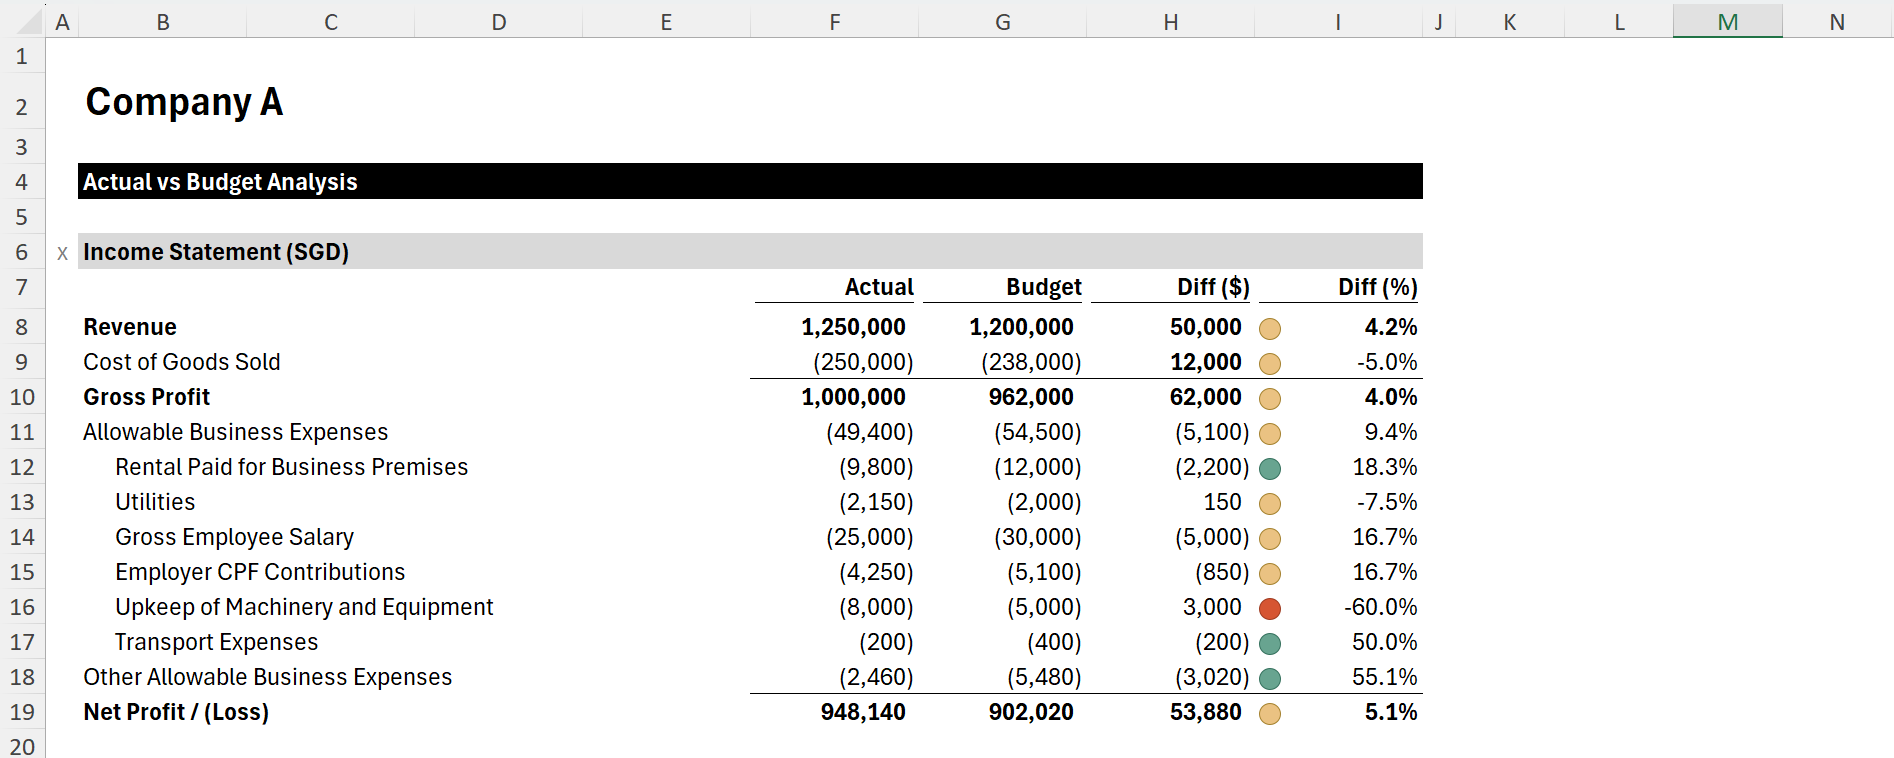Click the yellow indicator for Cost of Goods Sold

pos(1270,364)
